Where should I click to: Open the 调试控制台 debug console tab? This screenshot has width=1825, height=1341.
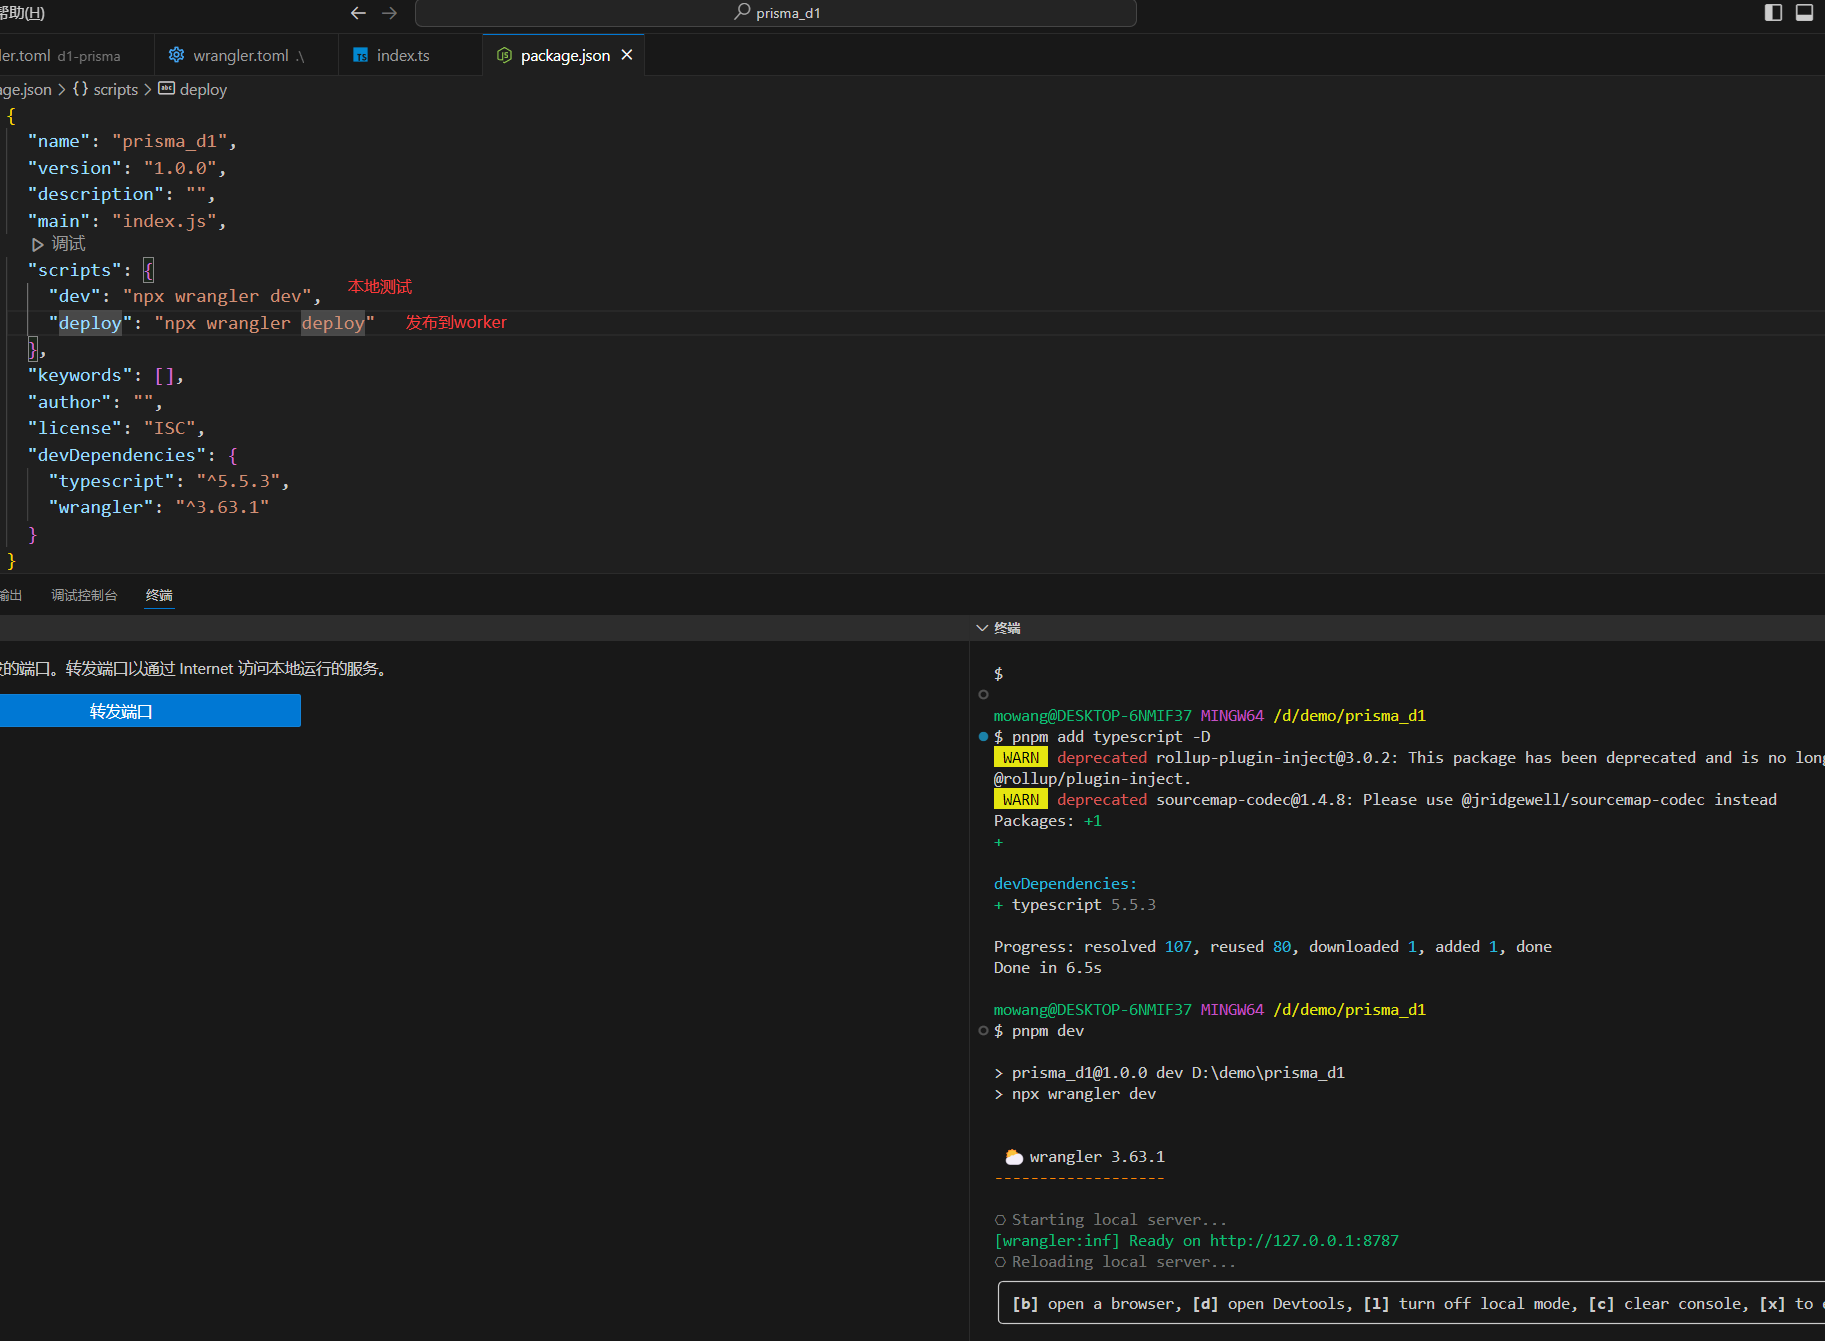(x=84, y=596)
